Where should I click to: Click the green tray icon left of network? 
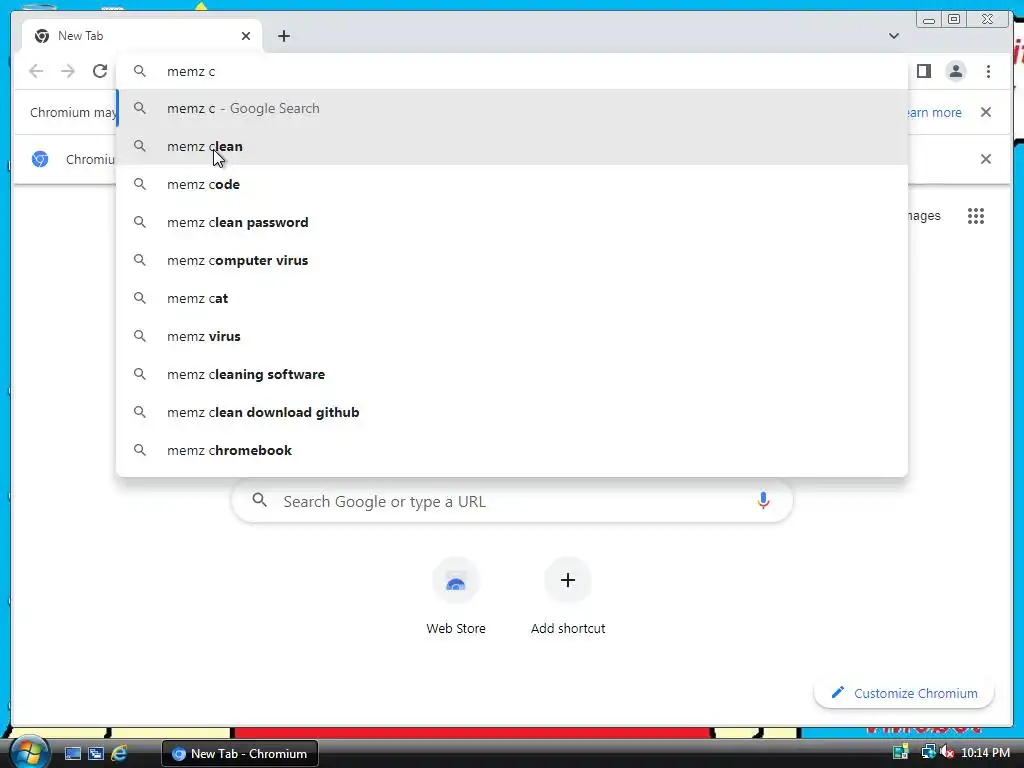pyautogui.click(x=901, y=752)
